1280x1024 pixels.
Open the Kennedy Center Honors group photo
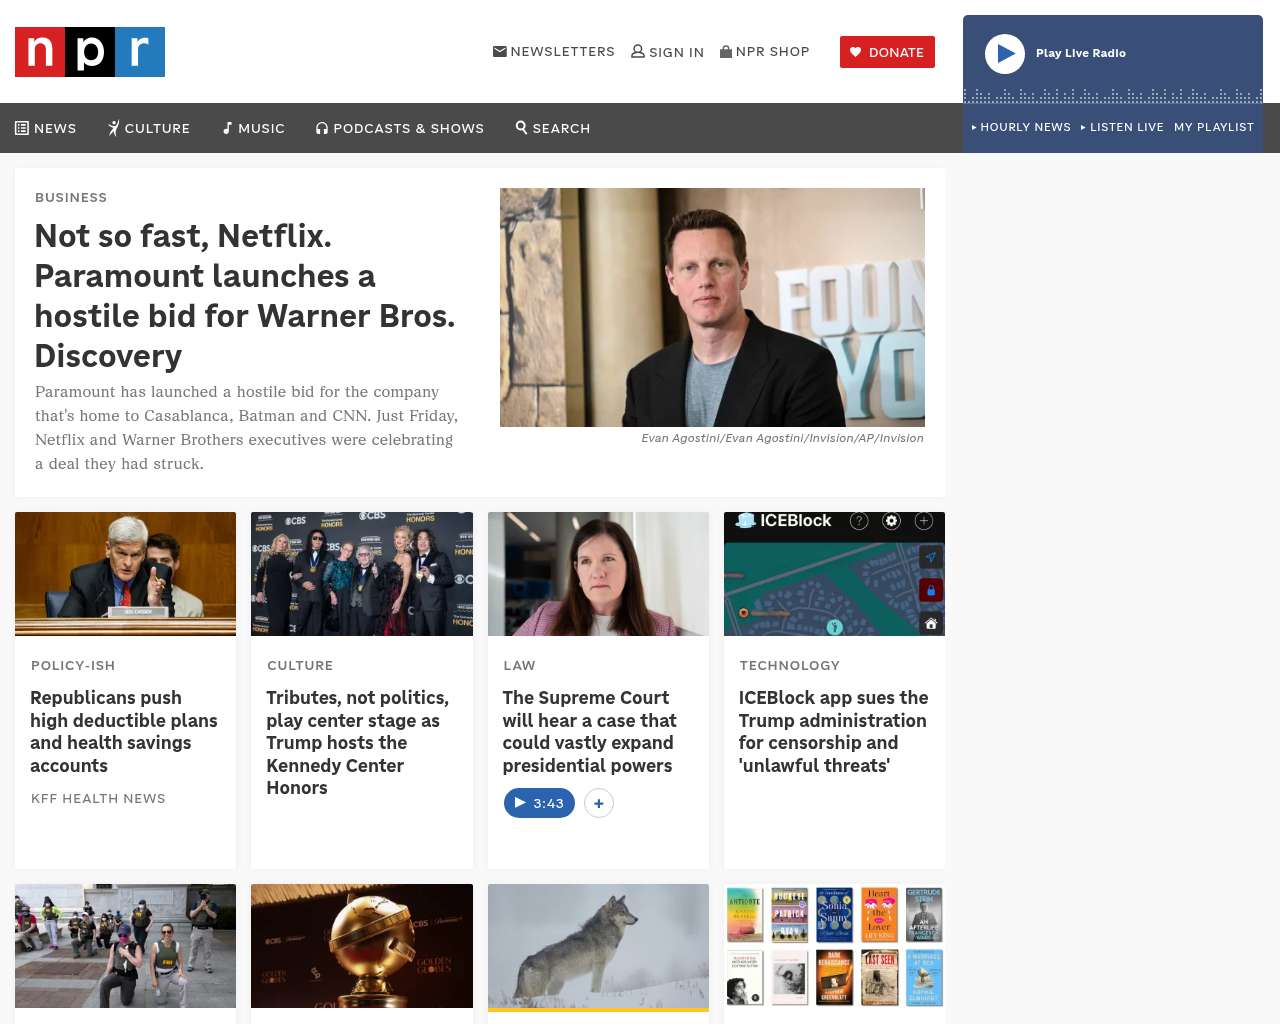click(362, 574)
